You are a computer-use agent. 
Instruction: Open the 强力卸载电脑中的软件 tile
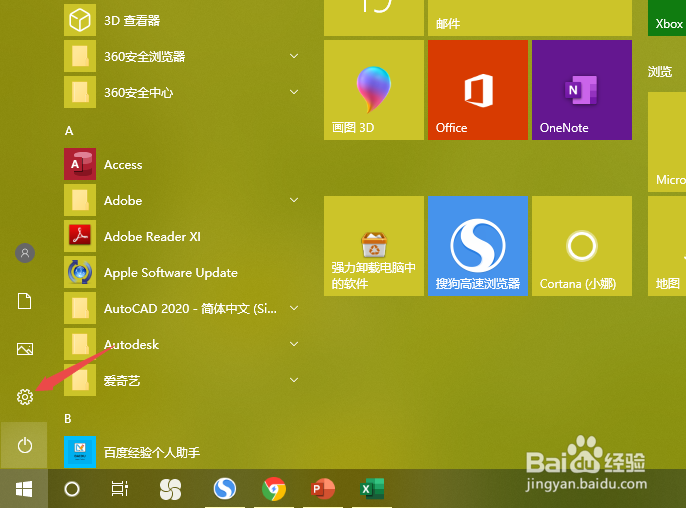(x=374, y=246)
